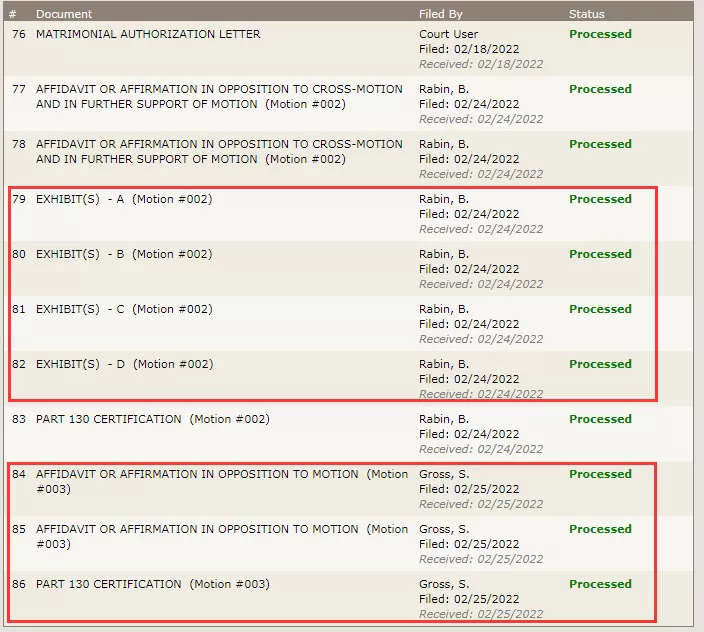Open document 77 Affidavit in Opposition to Cross-Motion
This screenshot has height=632, width=704.
click(219, 97)
